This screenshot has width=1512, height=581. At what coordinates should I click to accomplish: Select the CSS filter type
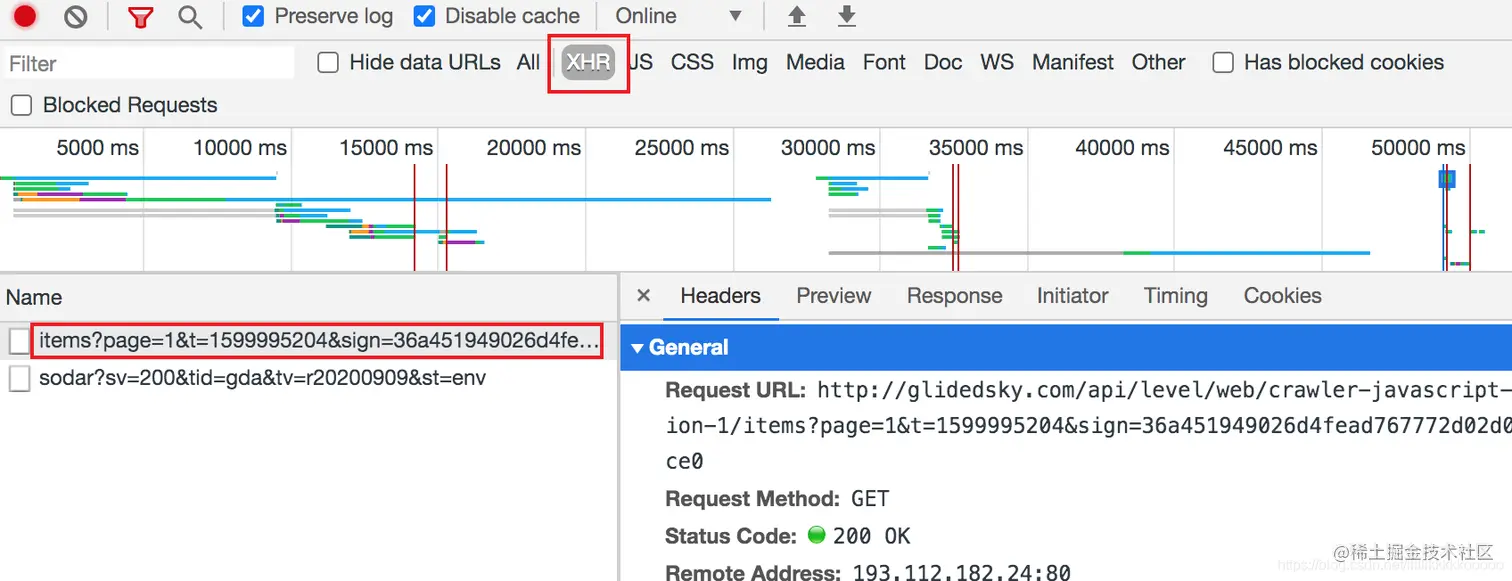coord(692,62)
